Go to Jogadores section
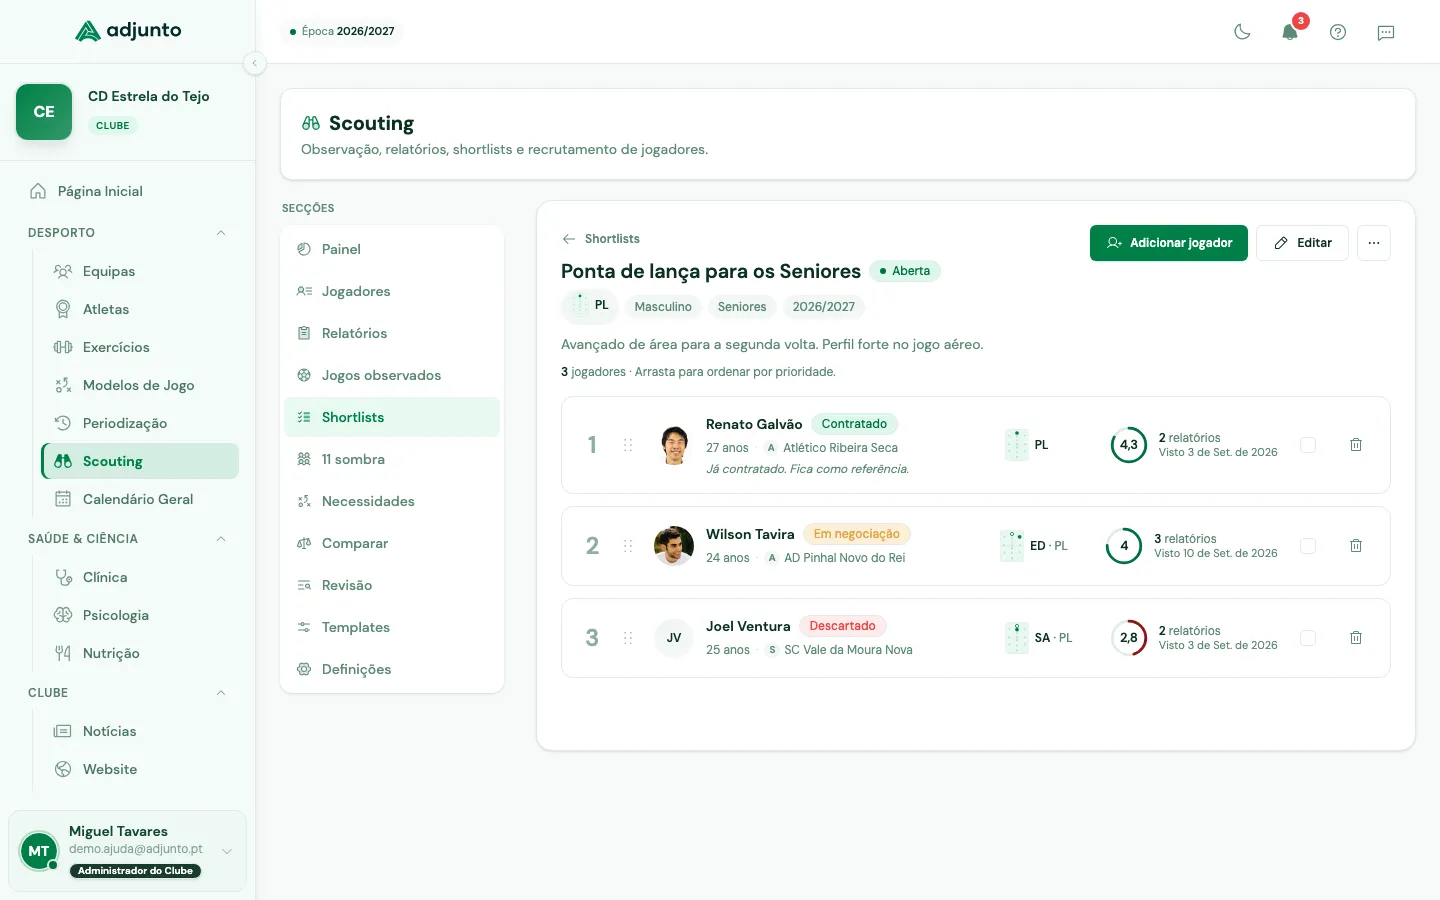1440x900 pixels. pyautogui.click(x=392, y=291)
